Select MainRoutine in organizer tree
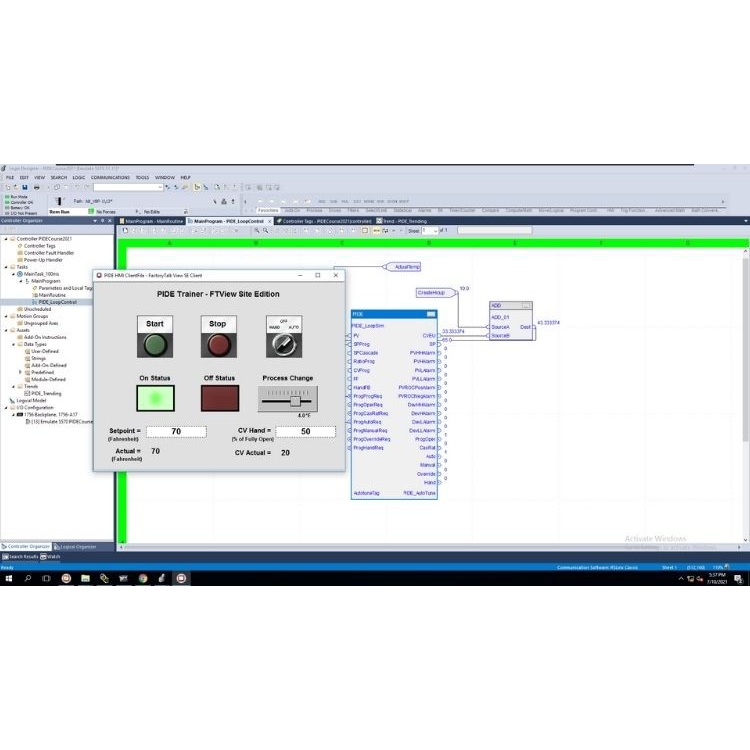Image resolution: width=750 pixels, height=750 pixels. point(52,295)
